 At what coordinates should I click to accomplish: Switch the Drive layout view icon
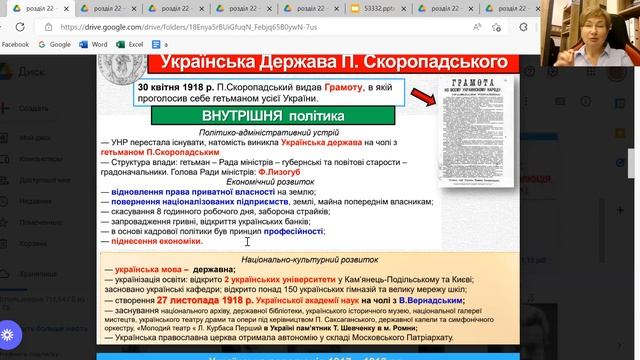pos(560,101)
